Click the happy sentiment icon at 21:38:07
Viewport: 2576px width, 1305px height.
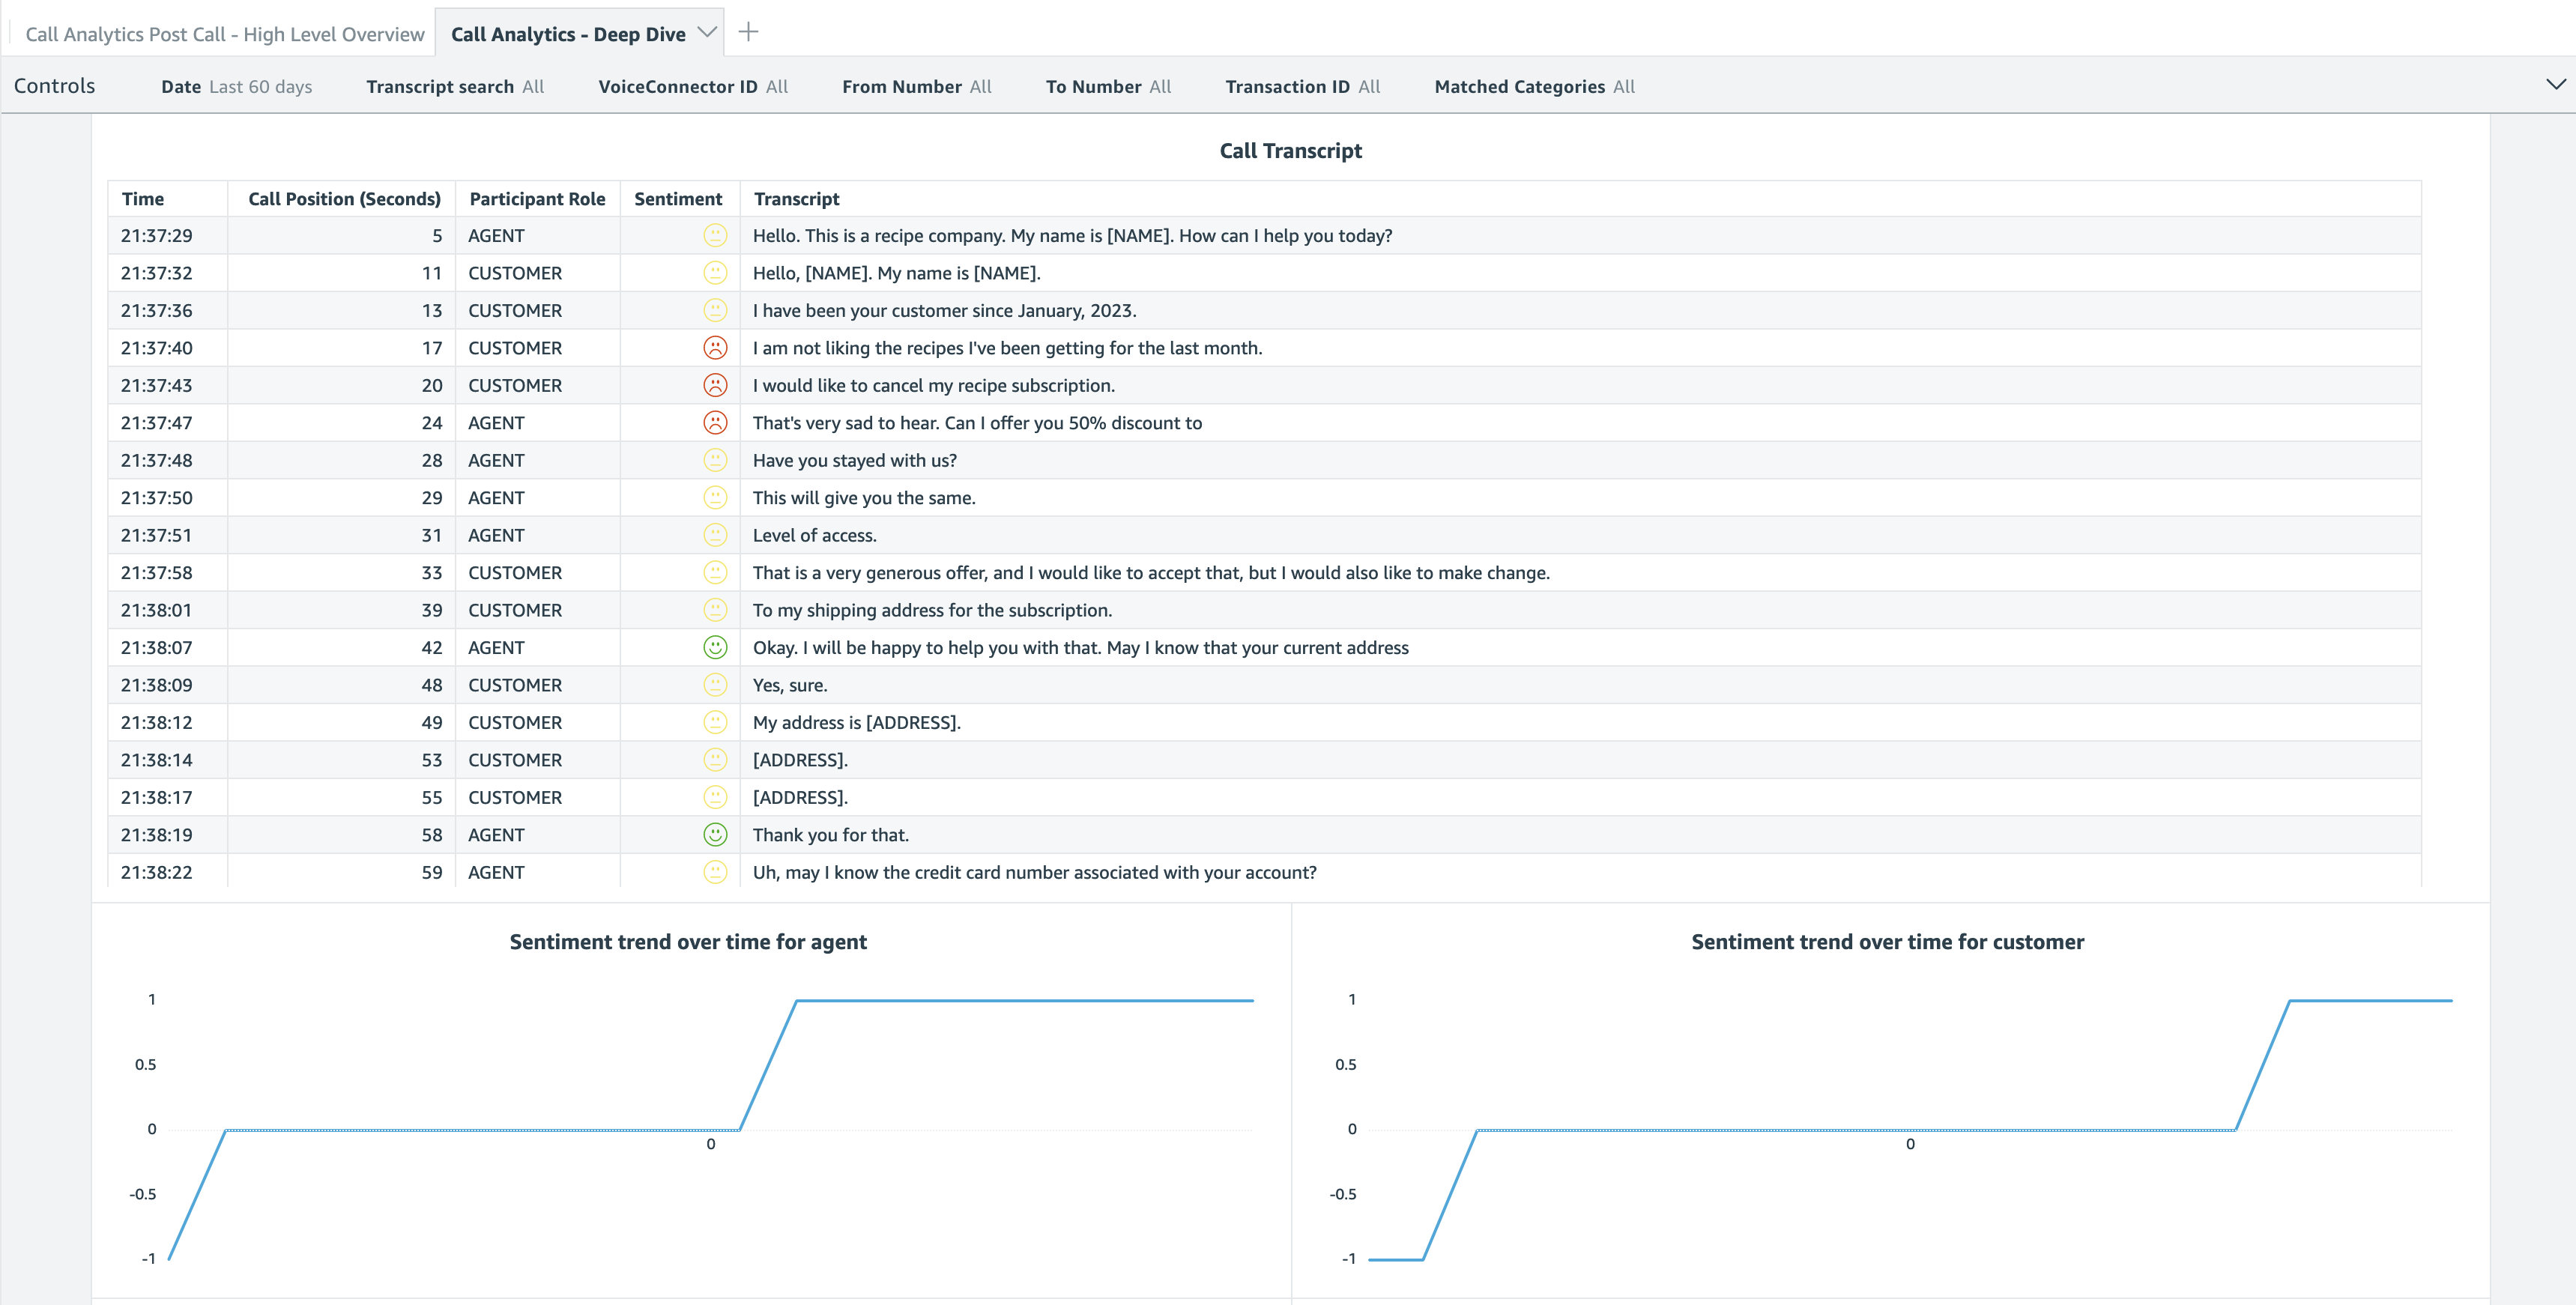pos(716,646)
